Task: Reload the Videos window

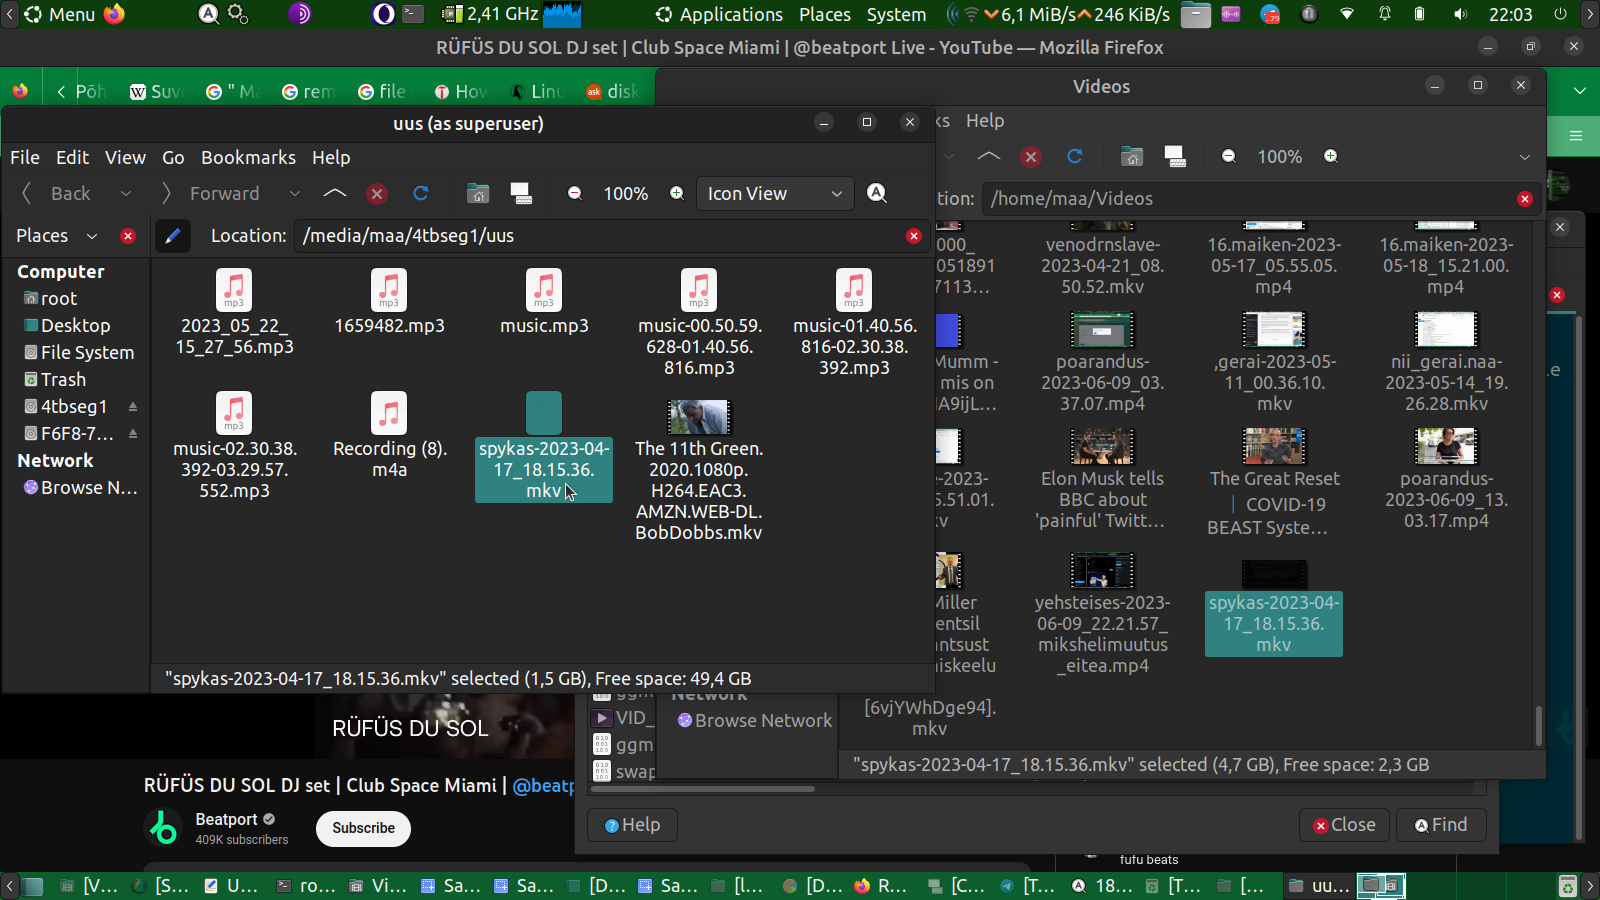Action: point(1075,156)
